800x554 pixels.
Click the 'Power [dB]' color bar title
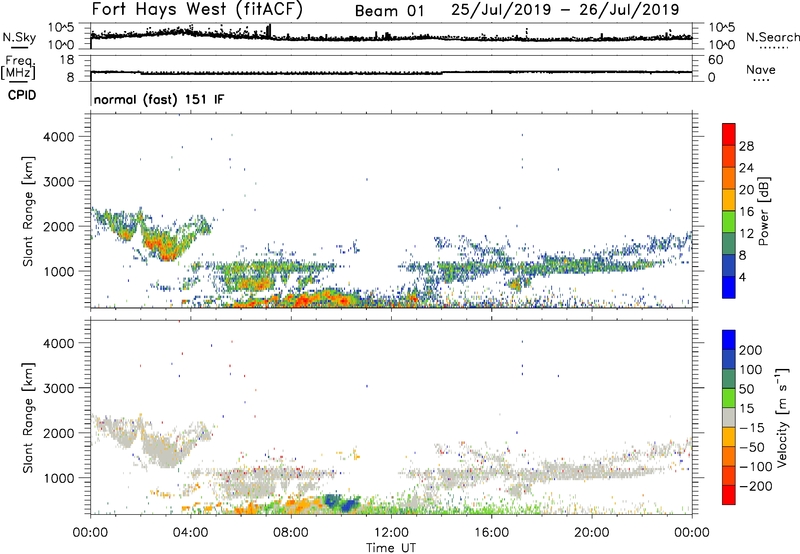[x=763, y=211]
